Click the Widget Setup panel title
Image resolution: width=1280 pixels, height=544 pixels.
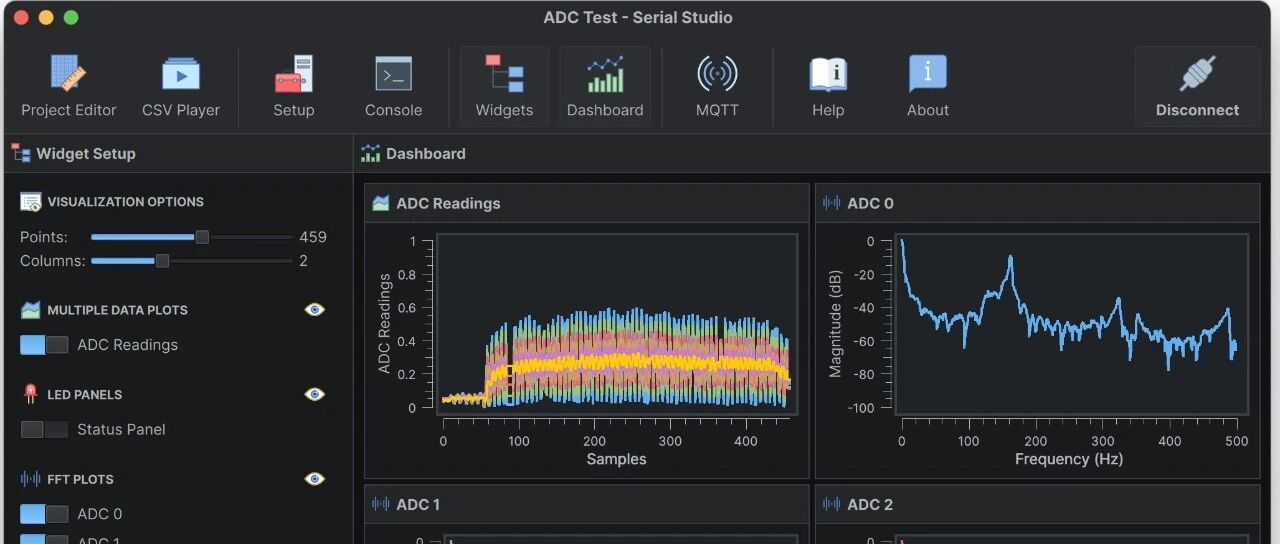[x=86, y=153]
